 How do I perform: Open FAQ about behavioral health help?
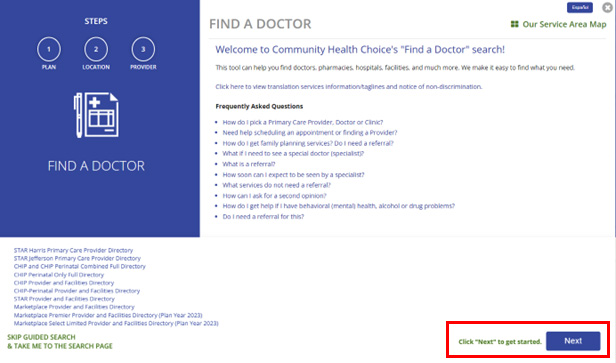coord(339,206)
